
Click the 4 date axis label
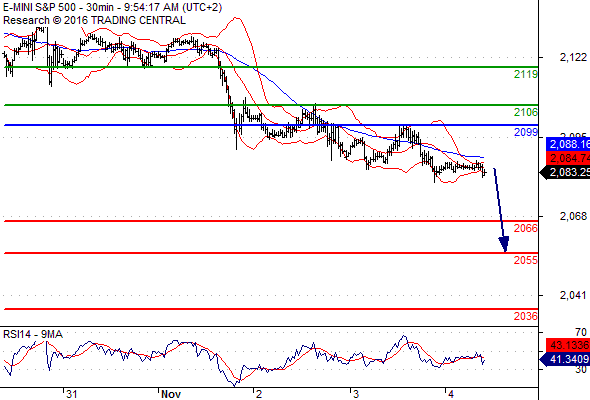point(451,394)
